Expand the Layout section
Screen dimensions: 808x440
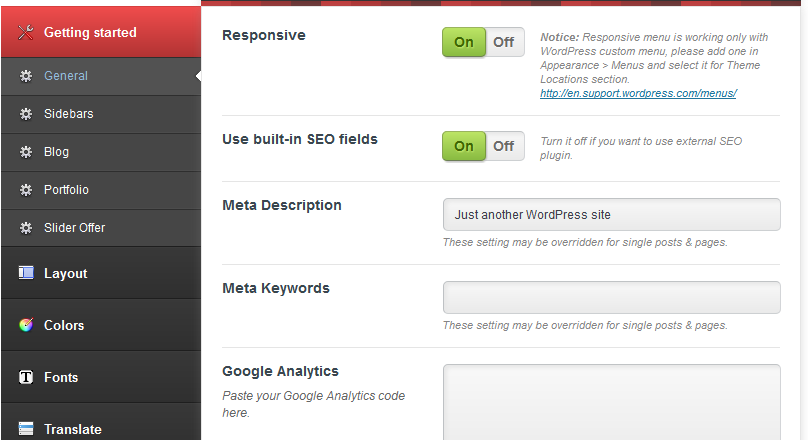(x=101, y=273)
